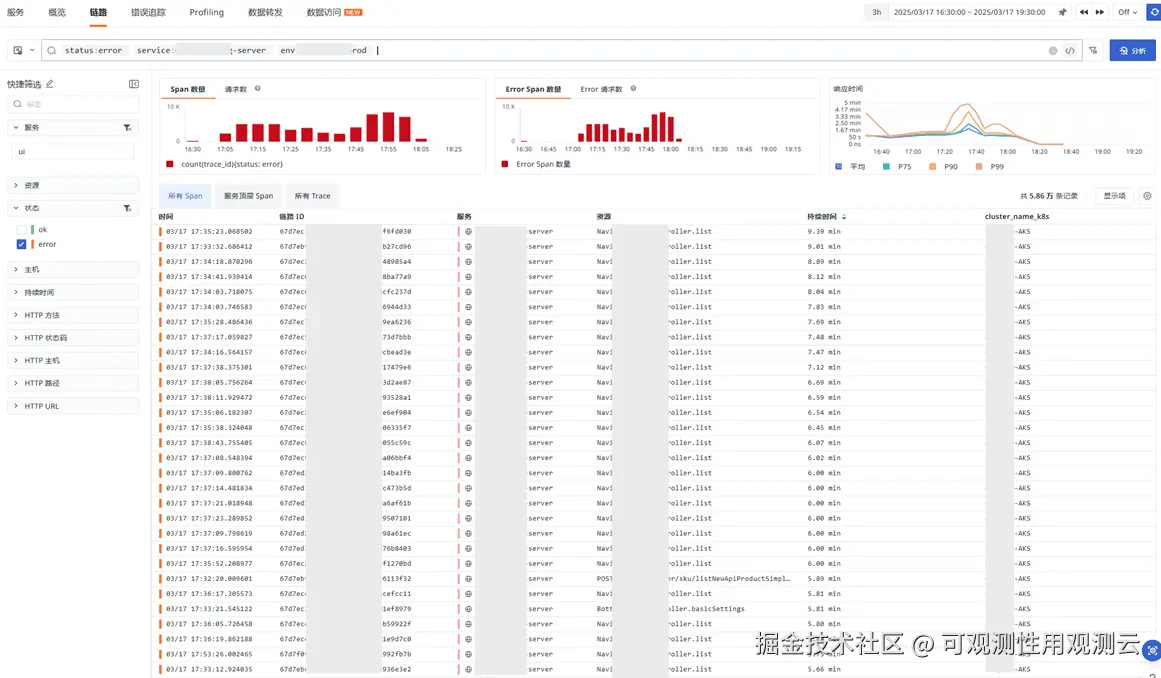Open the 服务 top navigation tab

[x=16, y=13]
